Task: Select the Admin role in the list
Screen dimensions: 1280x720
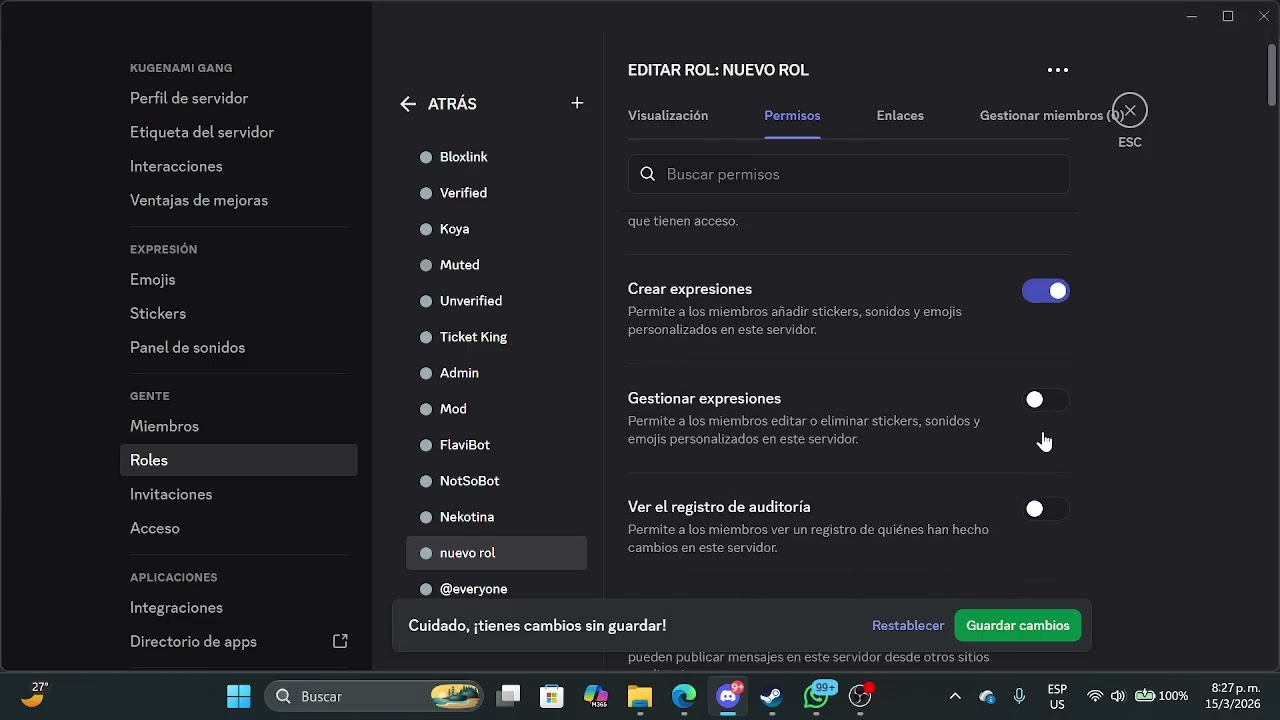Action: [x=496, y=373]
